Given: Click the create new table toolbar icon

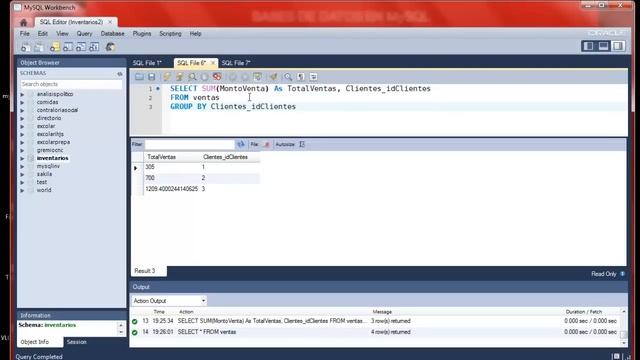Looking at the screenshot, I should pyautogui.click(x=68, y=47).
